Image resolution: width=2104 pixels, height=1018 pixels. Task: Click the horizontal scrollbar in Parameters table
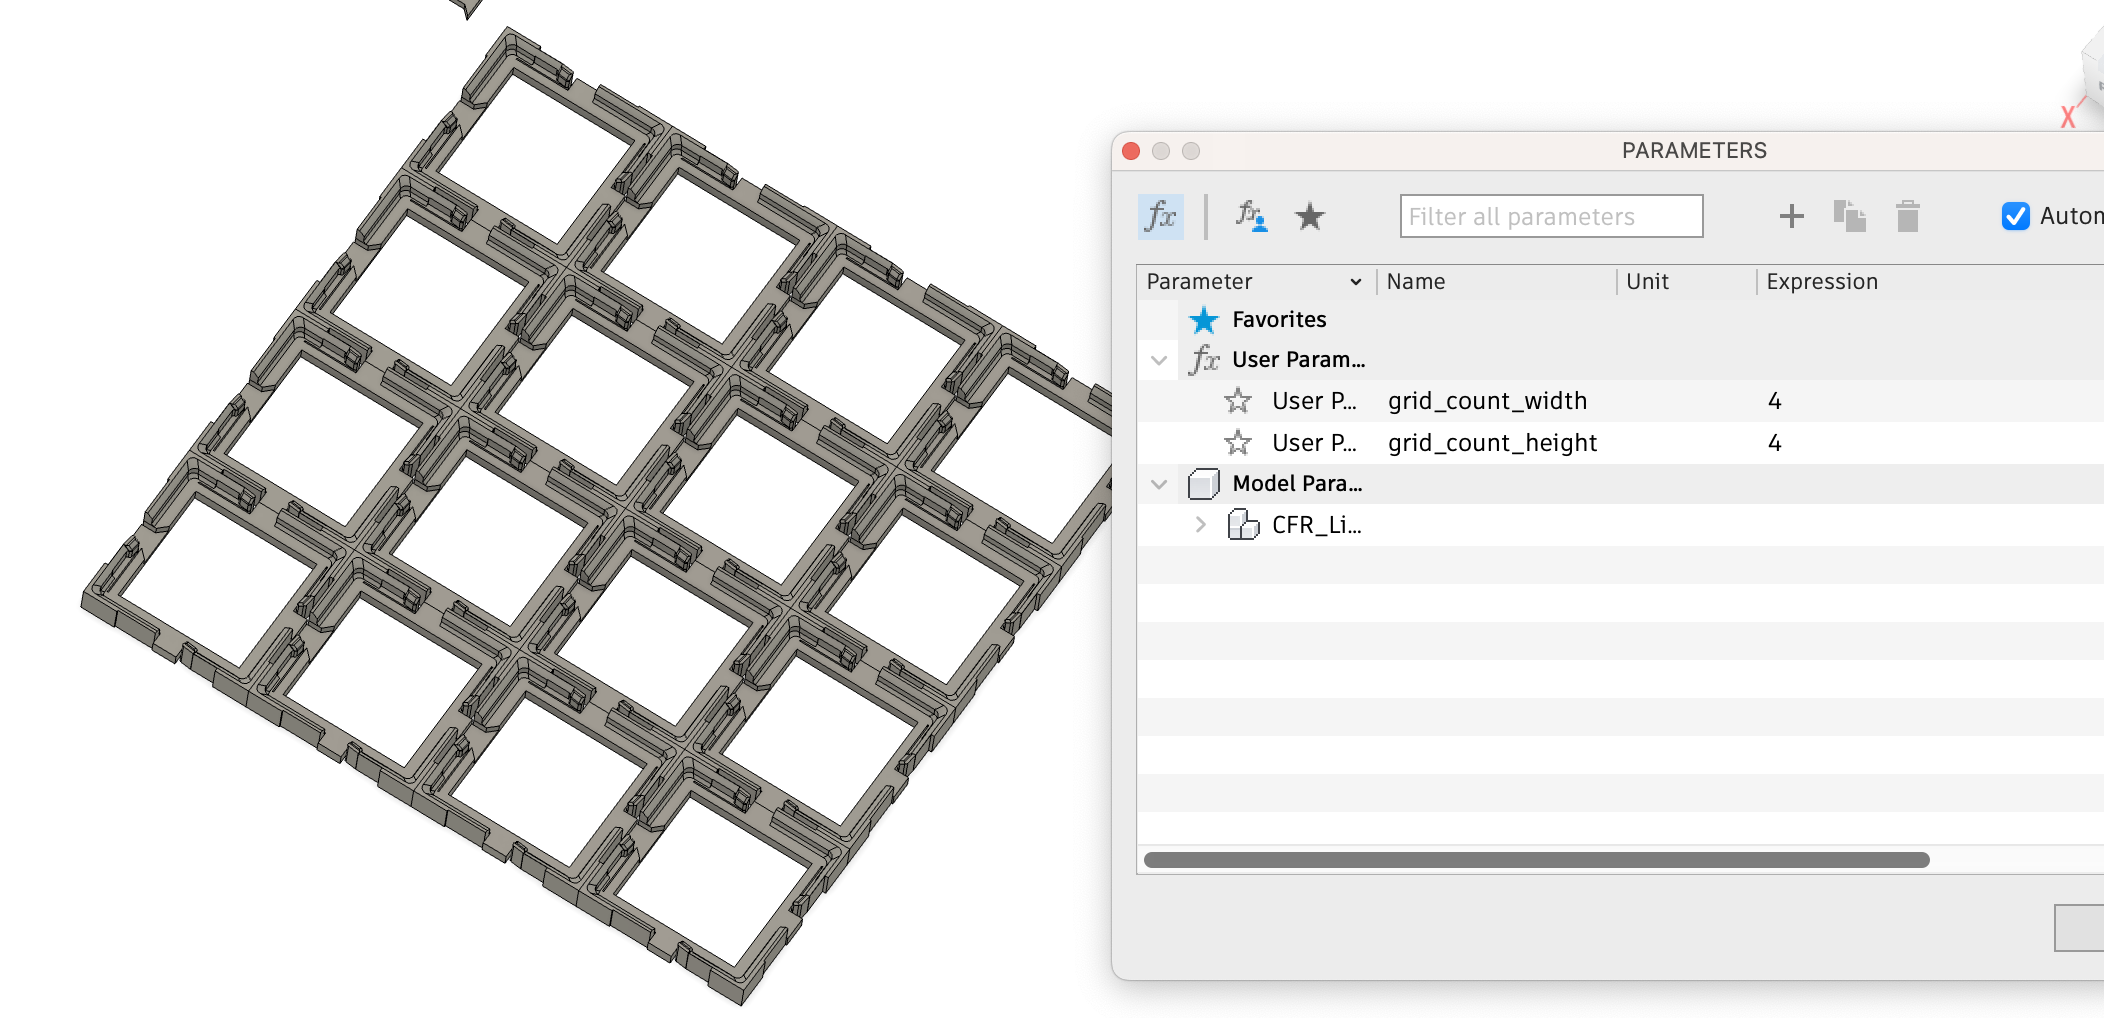[1536, 860]
